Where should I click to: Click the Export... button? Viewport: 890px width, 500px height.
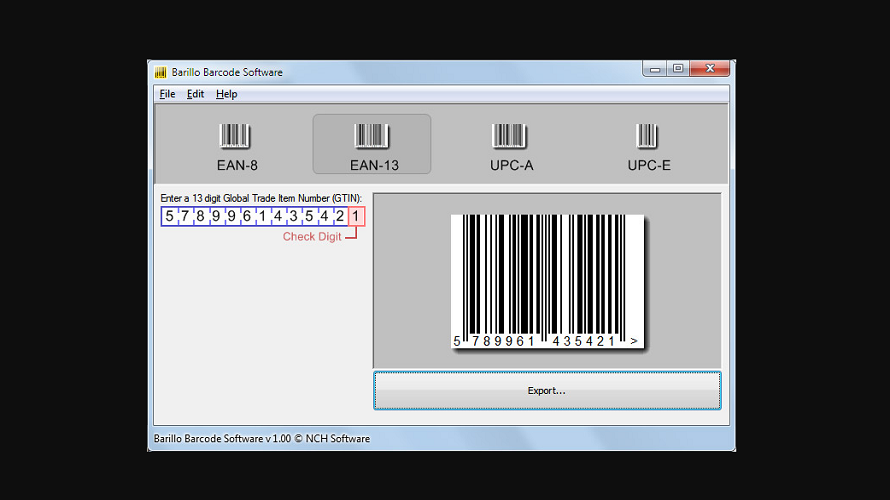(x=547, y=390)
